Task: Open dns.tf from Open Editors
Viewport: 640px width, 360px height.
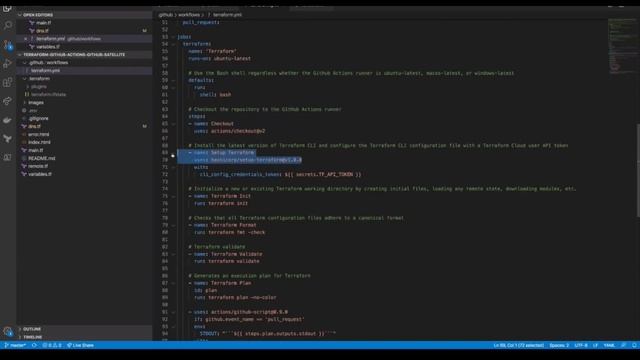Action: coord(42,31)
